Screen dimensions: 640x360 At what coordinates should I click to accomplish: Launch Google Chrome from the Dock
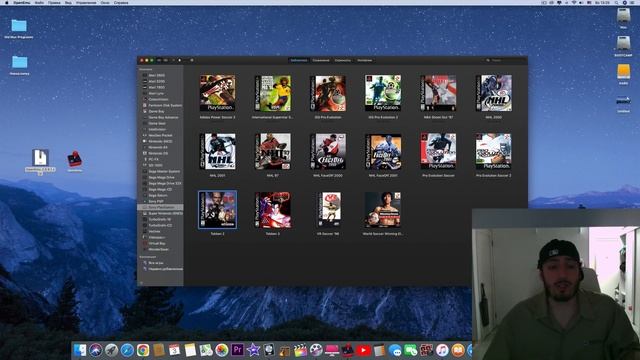pos(143,350)
